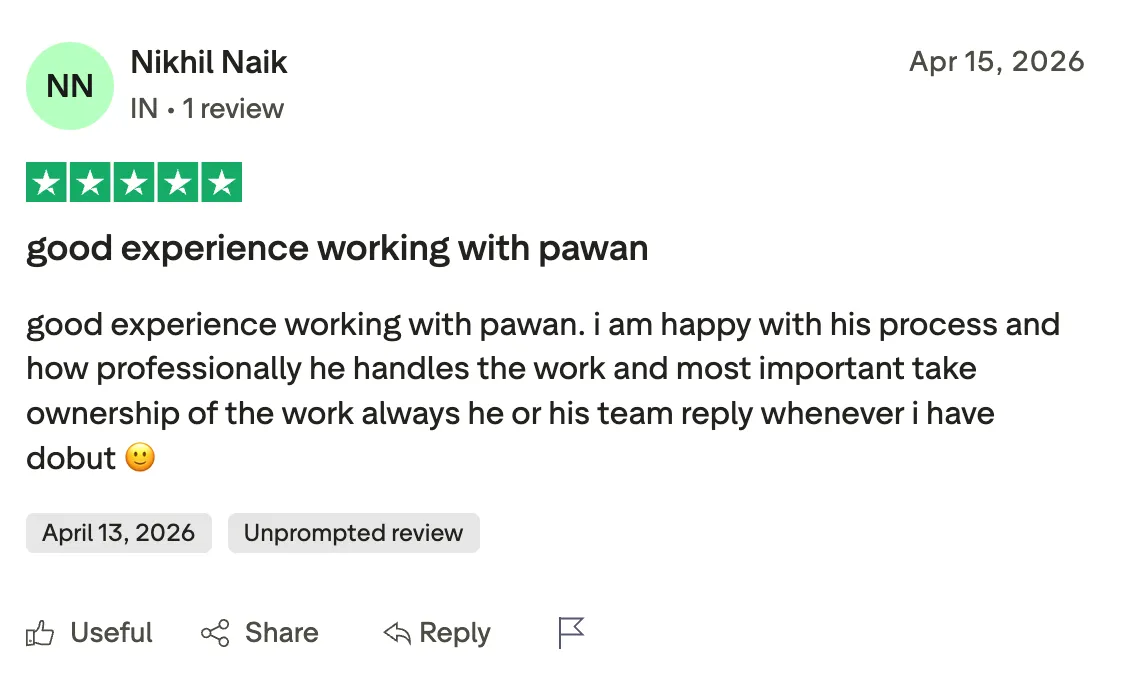Click the curved Reply arrow icon
The height and width of the screenshot is (678, 1134).
coord(397,633)
